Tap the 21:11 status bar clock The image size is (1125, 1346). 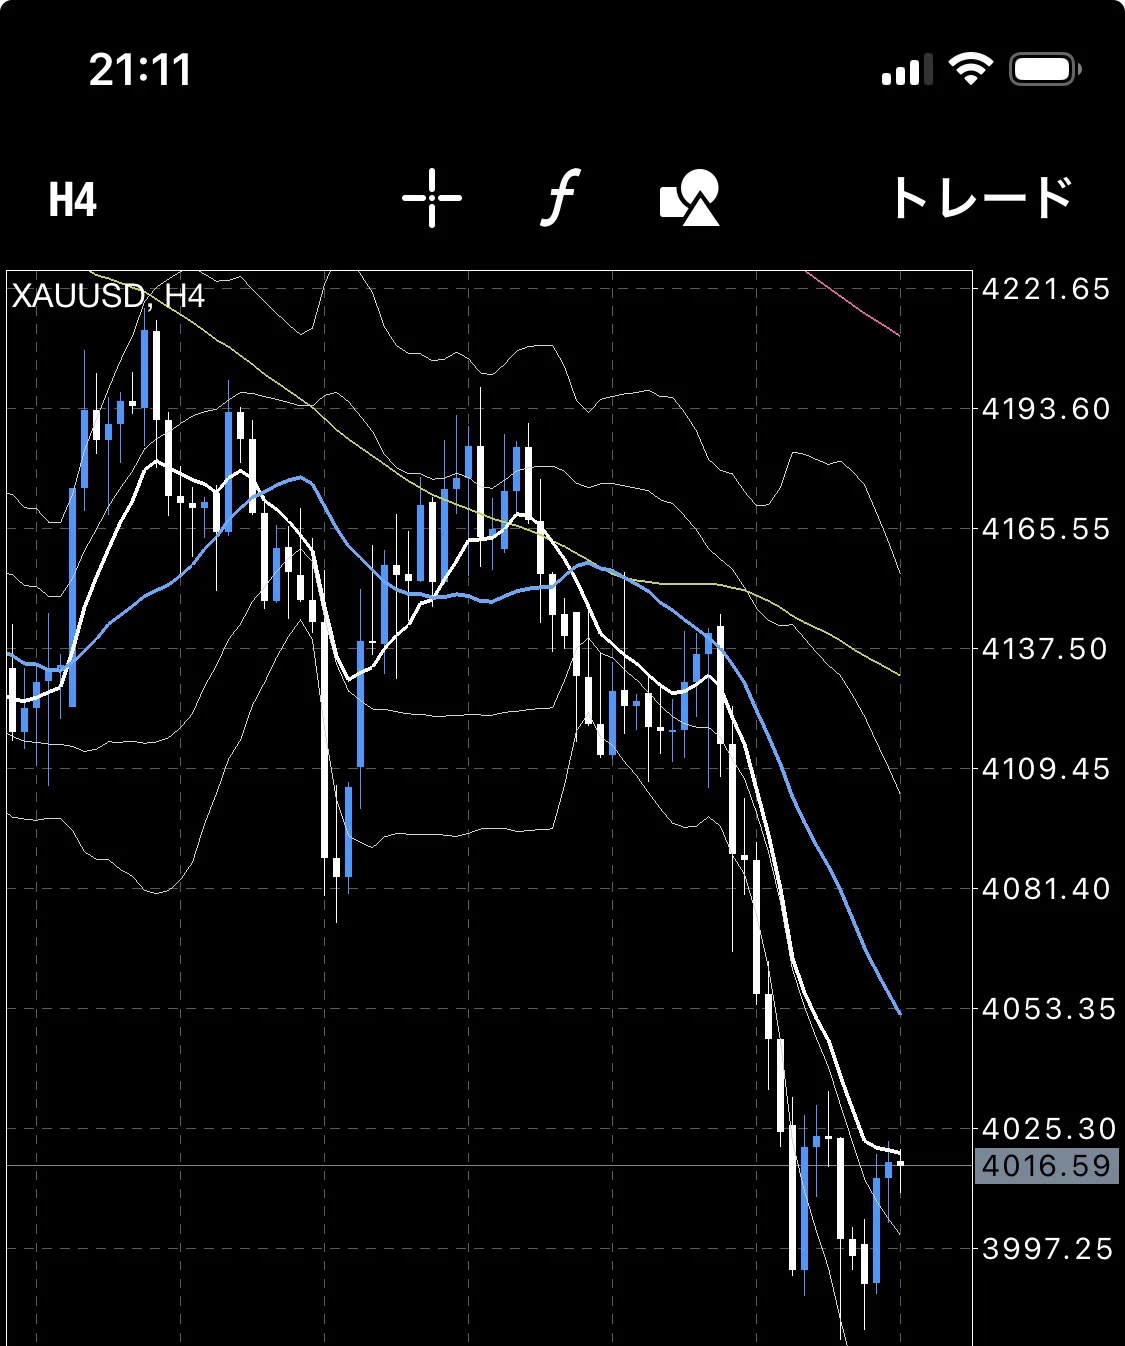tap(139, 70)
